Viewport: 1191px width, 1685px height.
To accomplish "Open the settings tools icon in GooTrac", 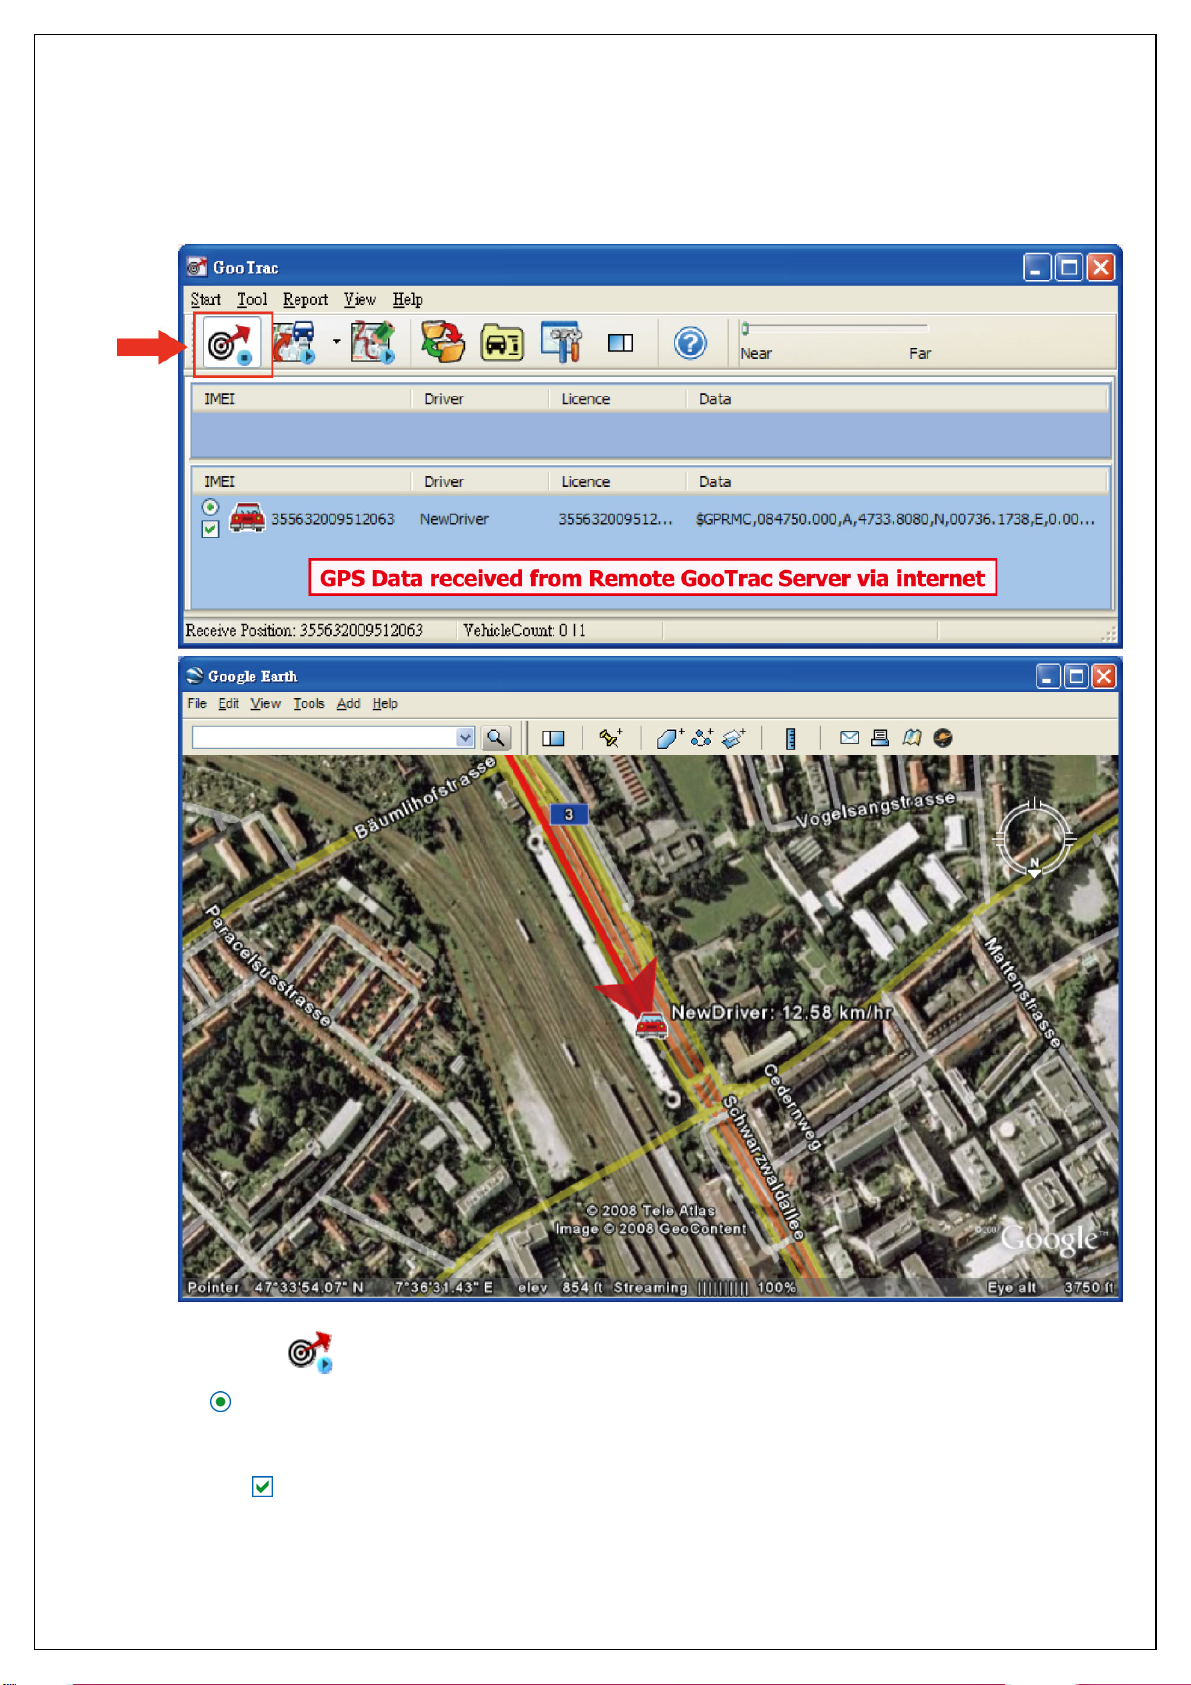I will 562,343.
